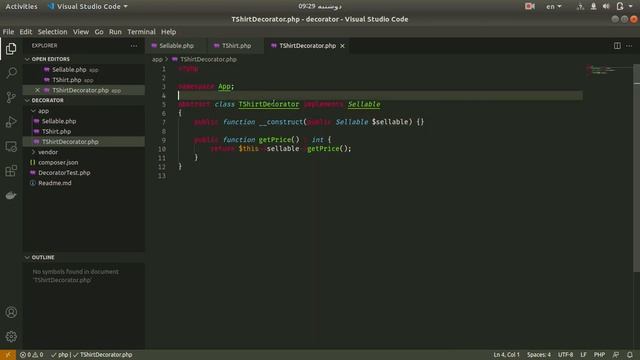Open TShirt.php from Open Editors list
Image resolution: width=640 pixels, height=360 pixels.
(84, 80)
